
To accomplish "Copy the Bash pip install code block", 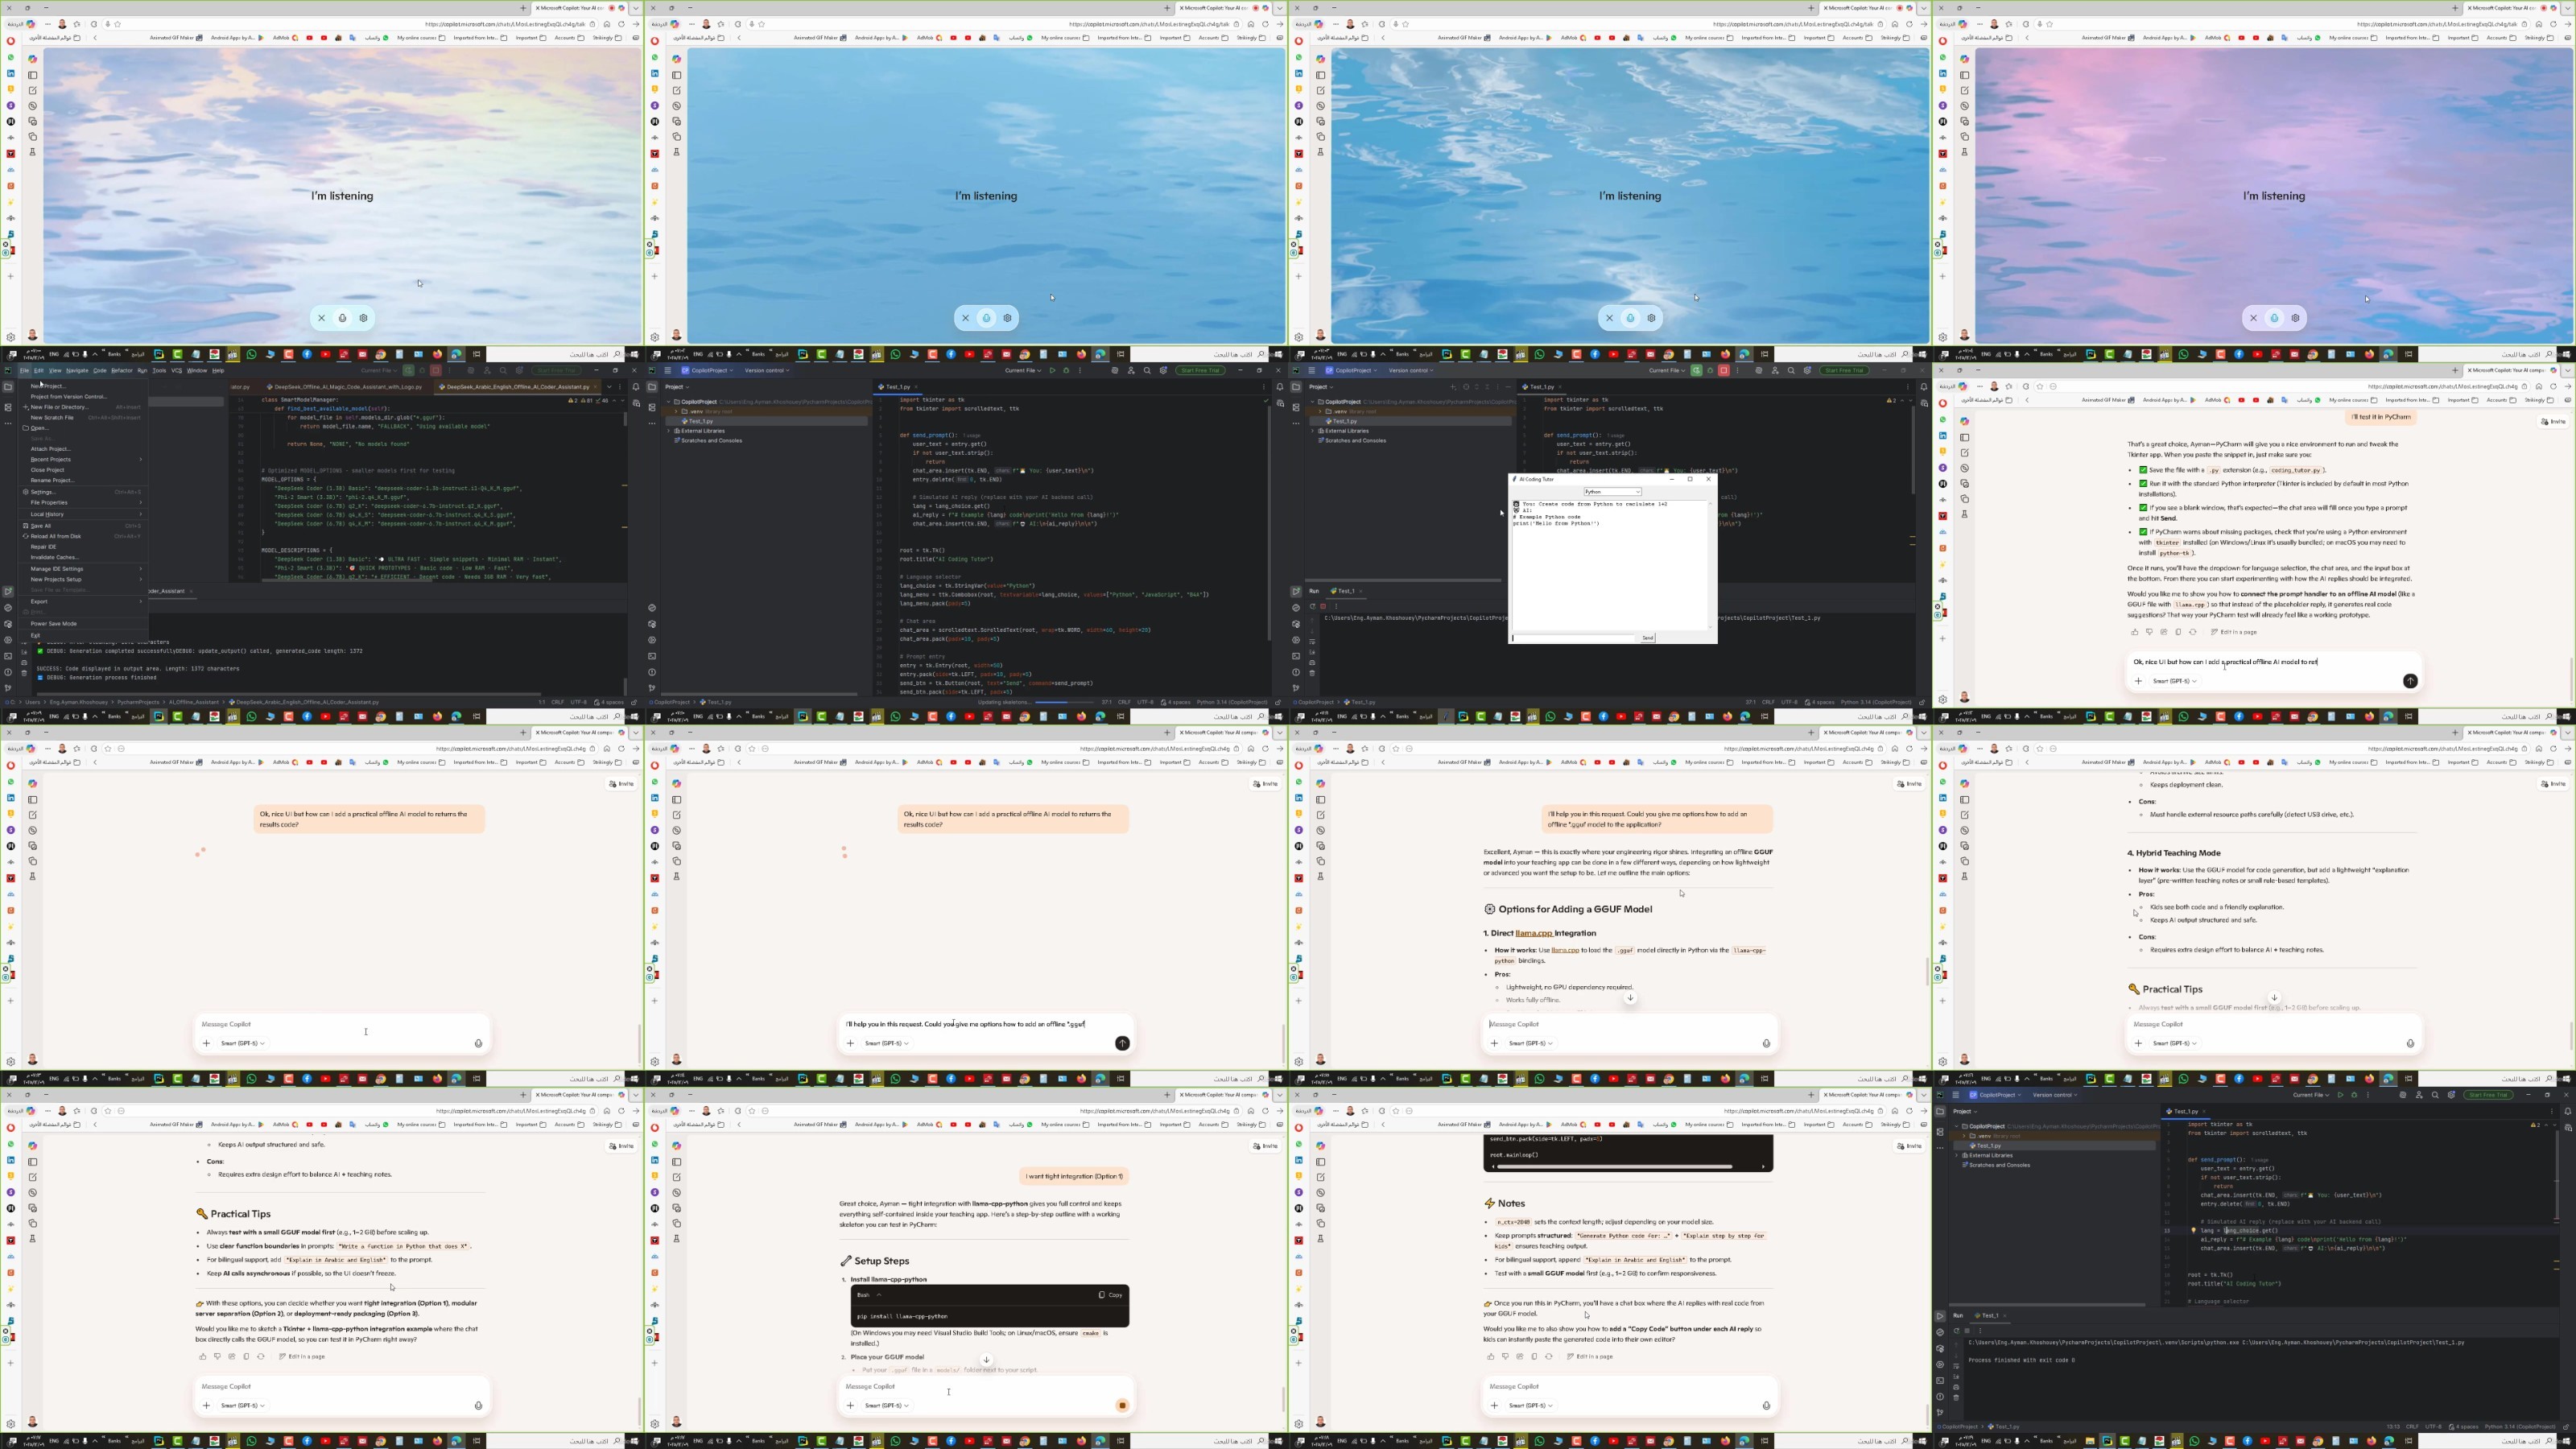I will [1110, 1294].
